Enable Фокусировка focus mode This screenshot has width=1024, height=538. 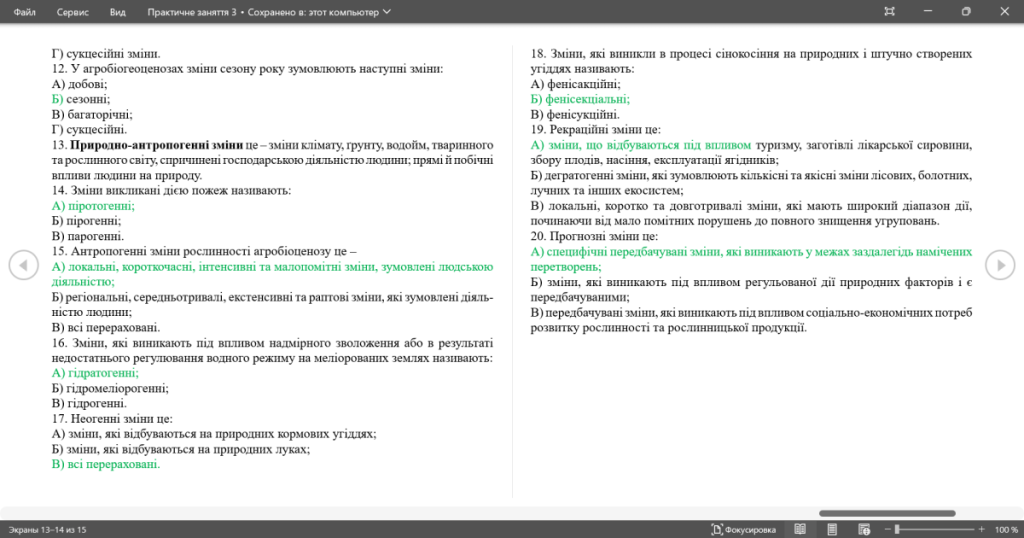[x=743, y=530]
